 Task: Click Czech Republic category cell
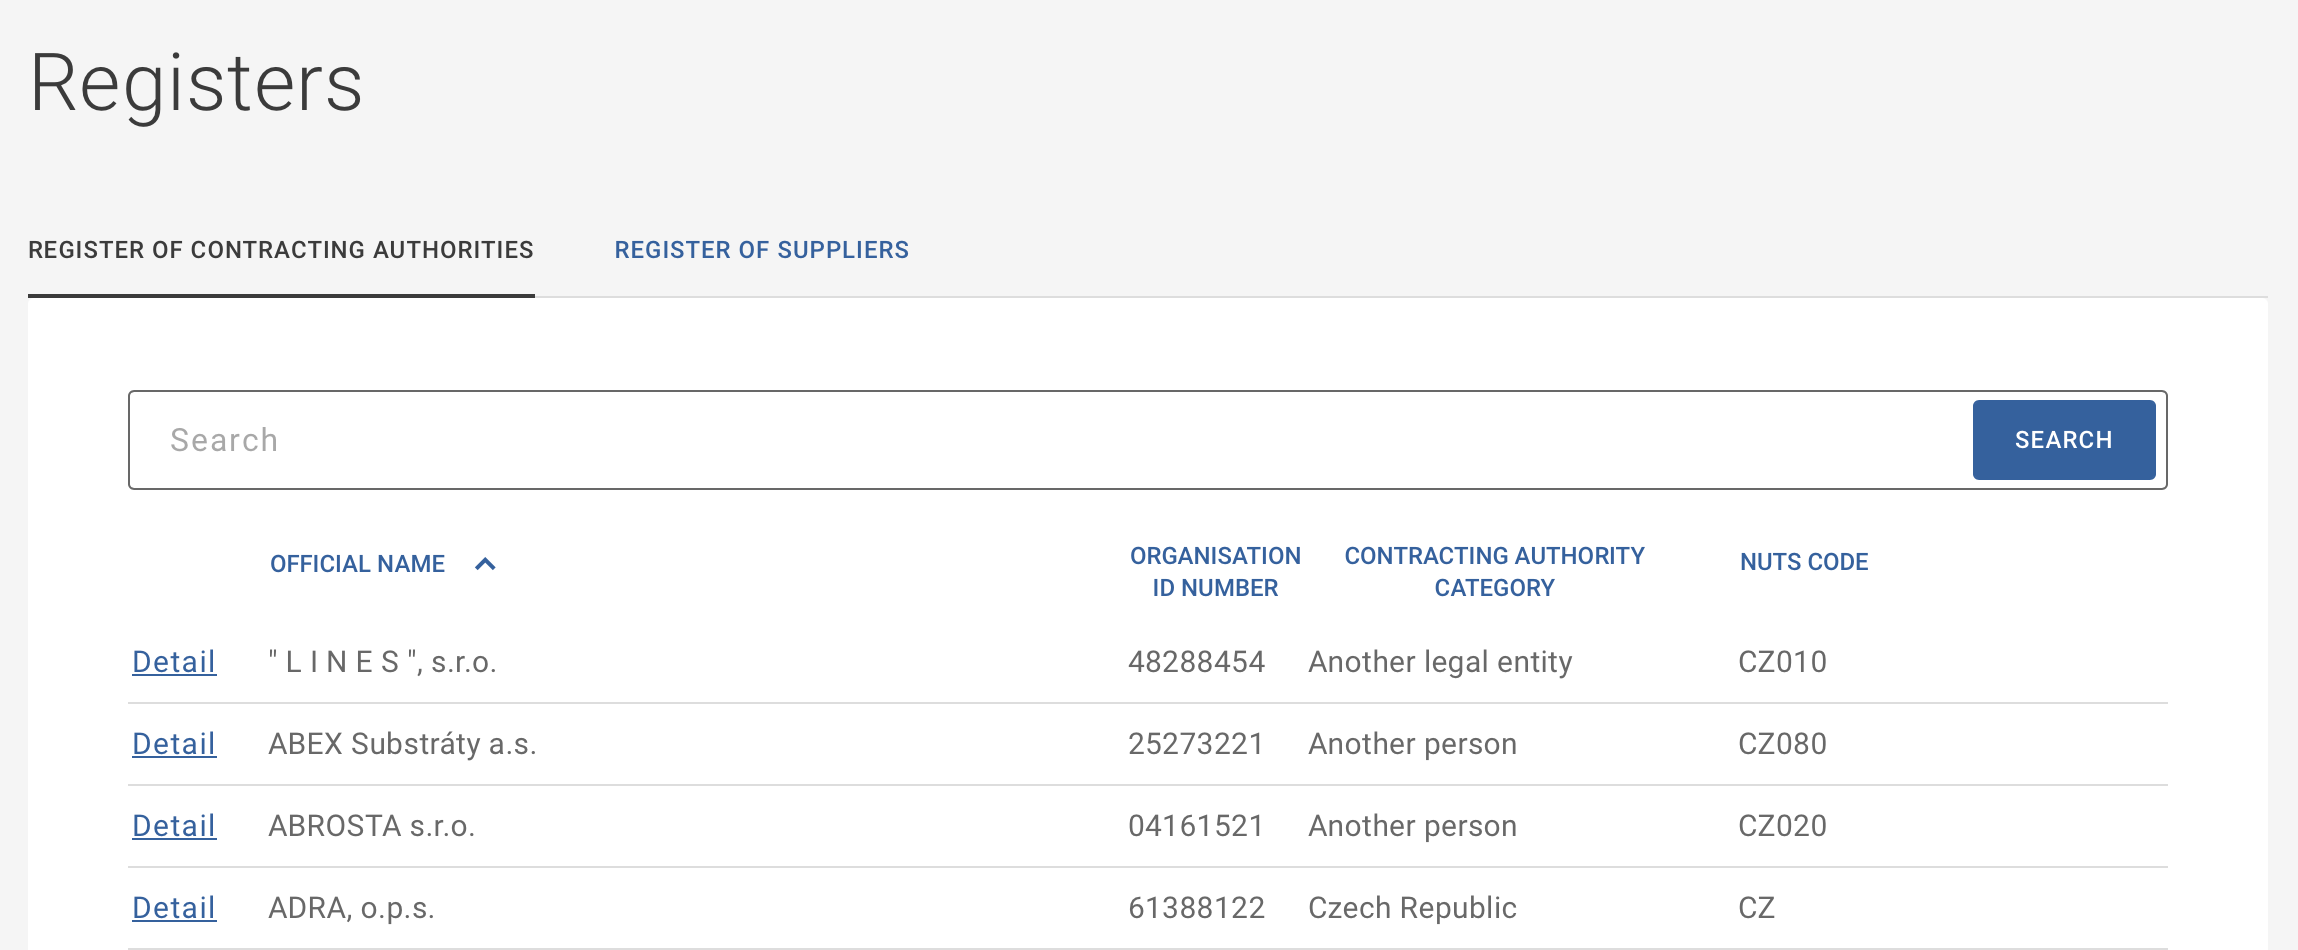(x=1412, y=908)
